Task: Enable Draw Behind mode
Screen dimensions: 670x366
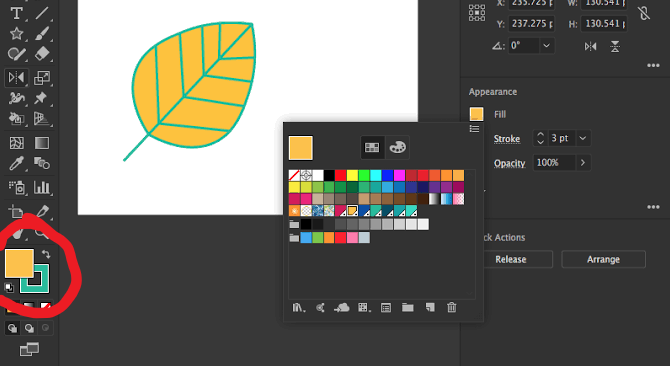Action: 29,328
